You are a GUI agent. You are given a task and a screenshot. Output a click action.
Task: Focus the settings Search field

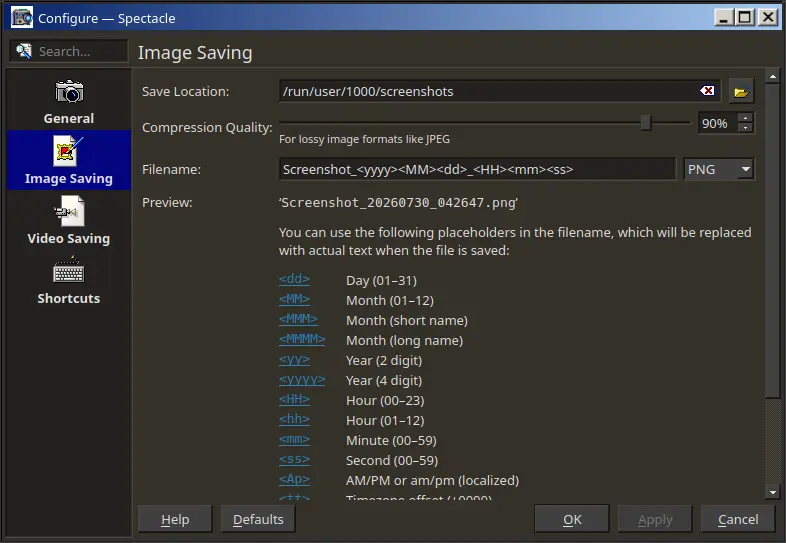[69, 51]
